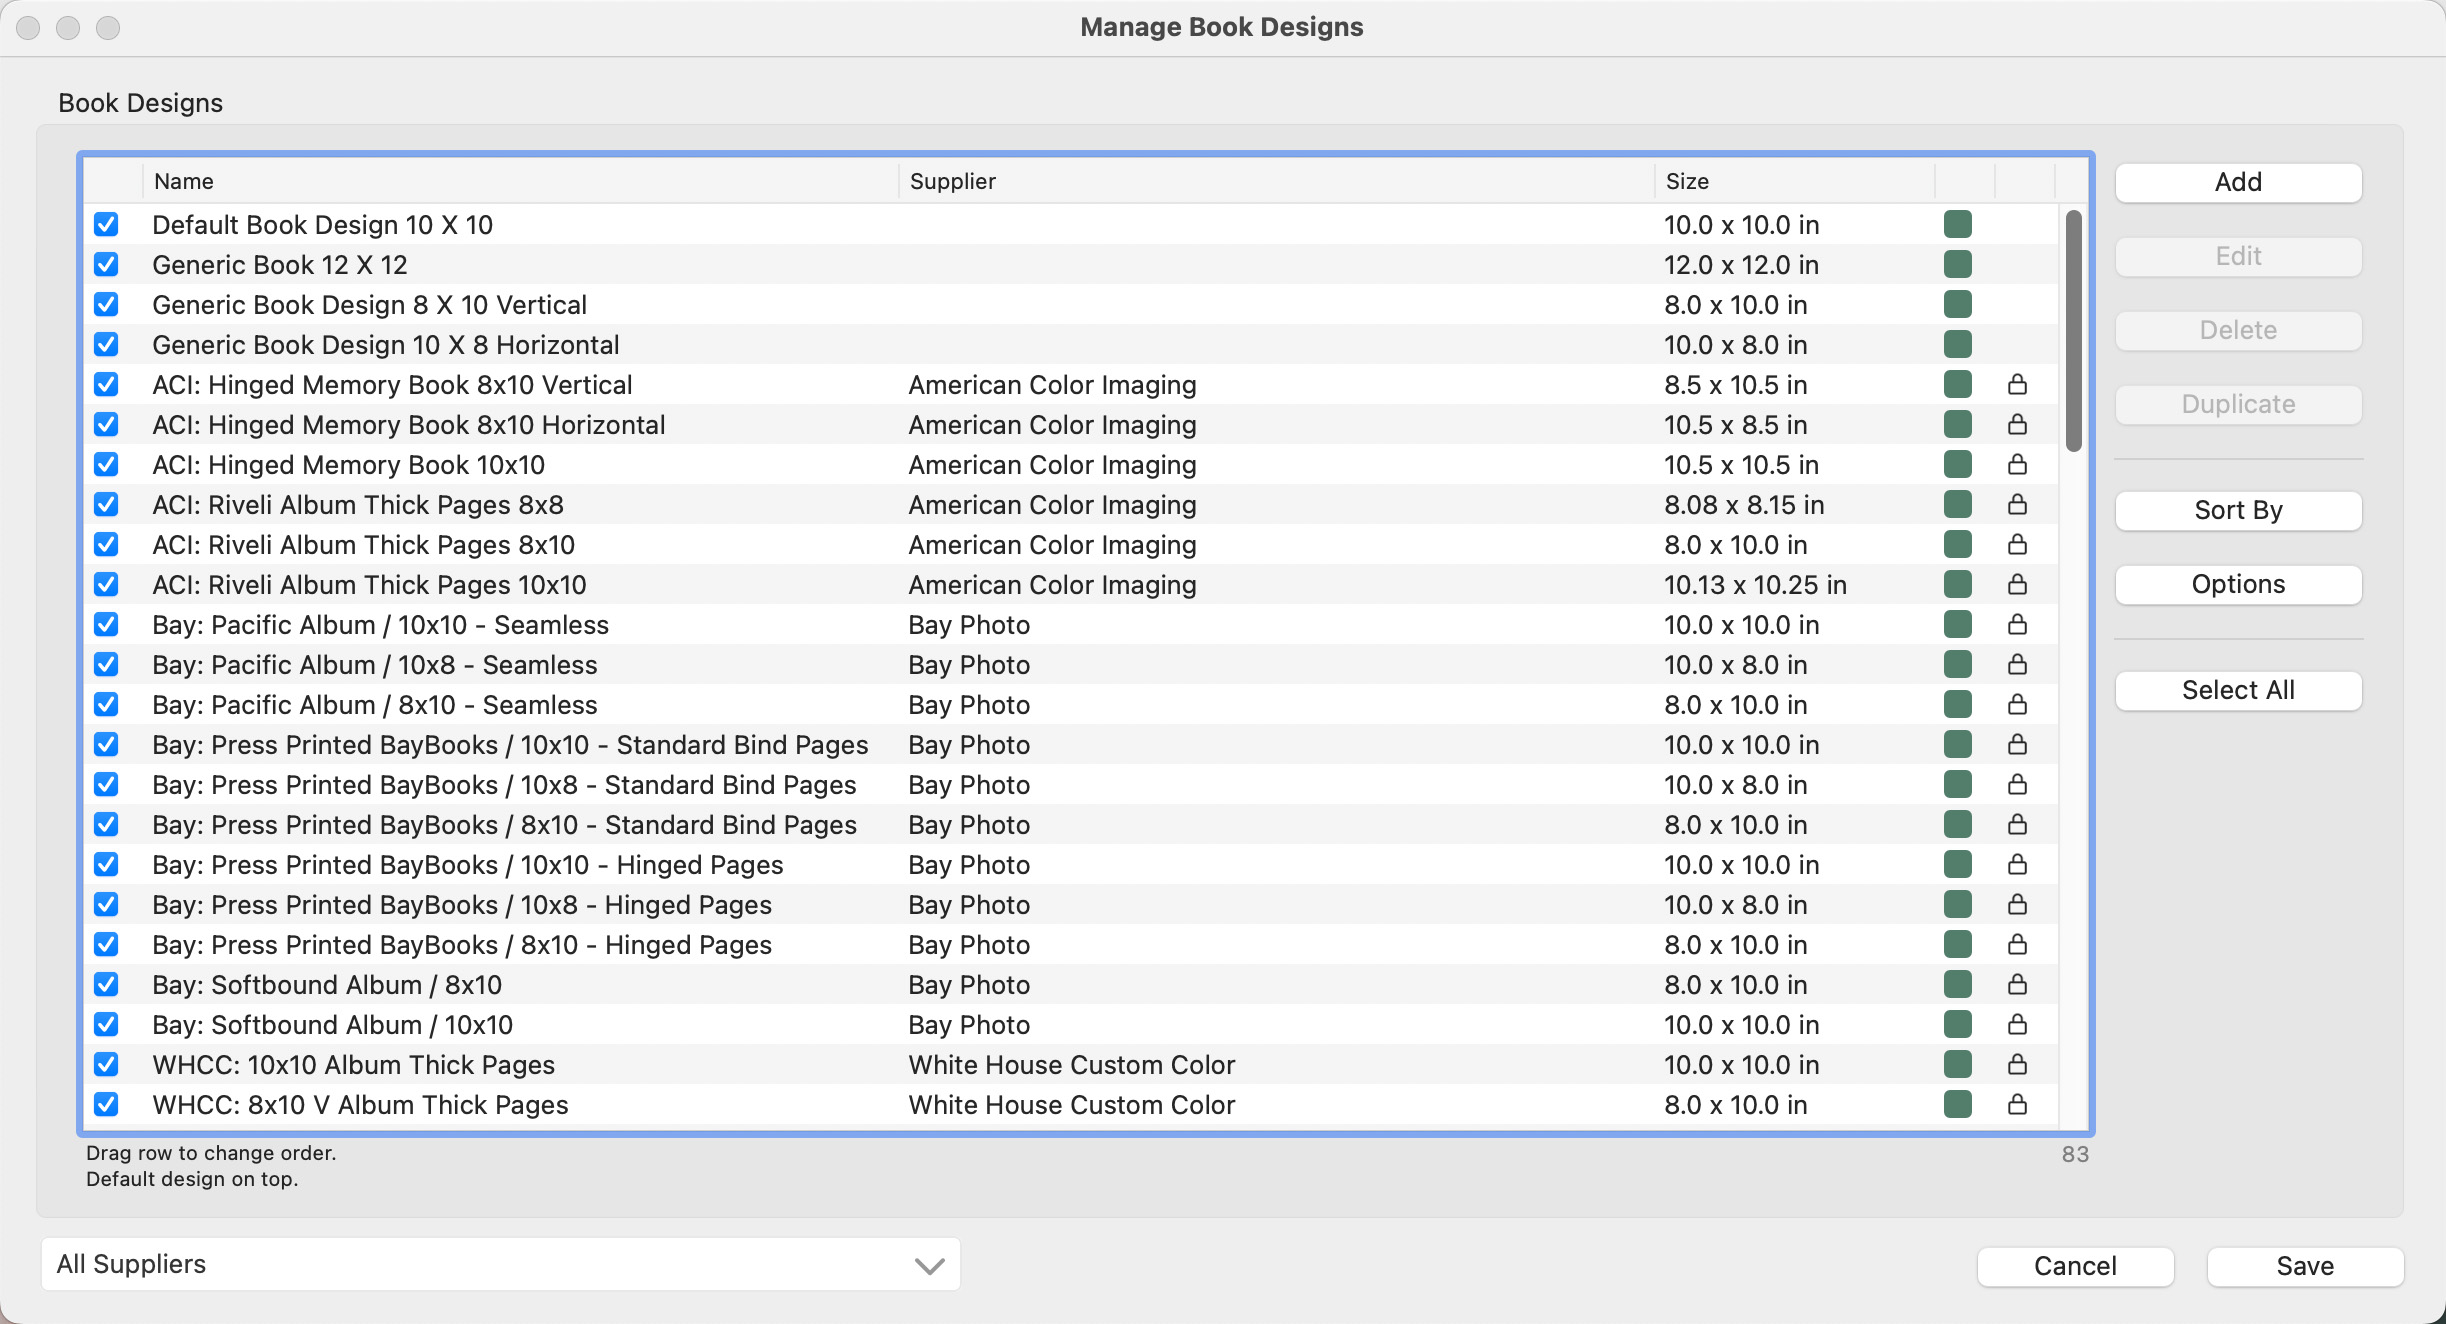Click lock icon on ACI Hinged Memory Book 8x10 Vertical
The image size is (2446, 1324).
click(2017, 385)
